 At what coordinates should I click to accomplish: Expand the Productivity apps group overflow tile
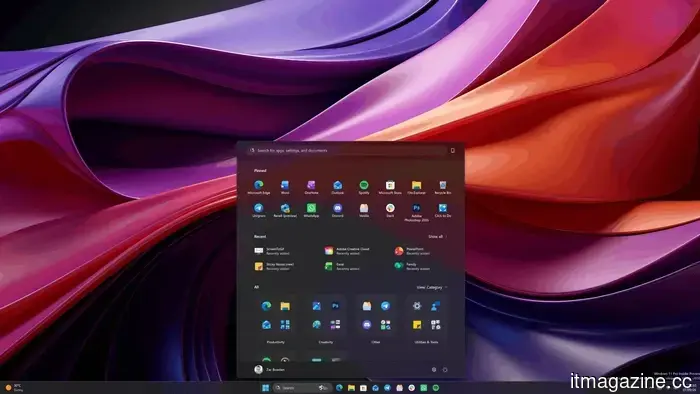tap(285, 325)
